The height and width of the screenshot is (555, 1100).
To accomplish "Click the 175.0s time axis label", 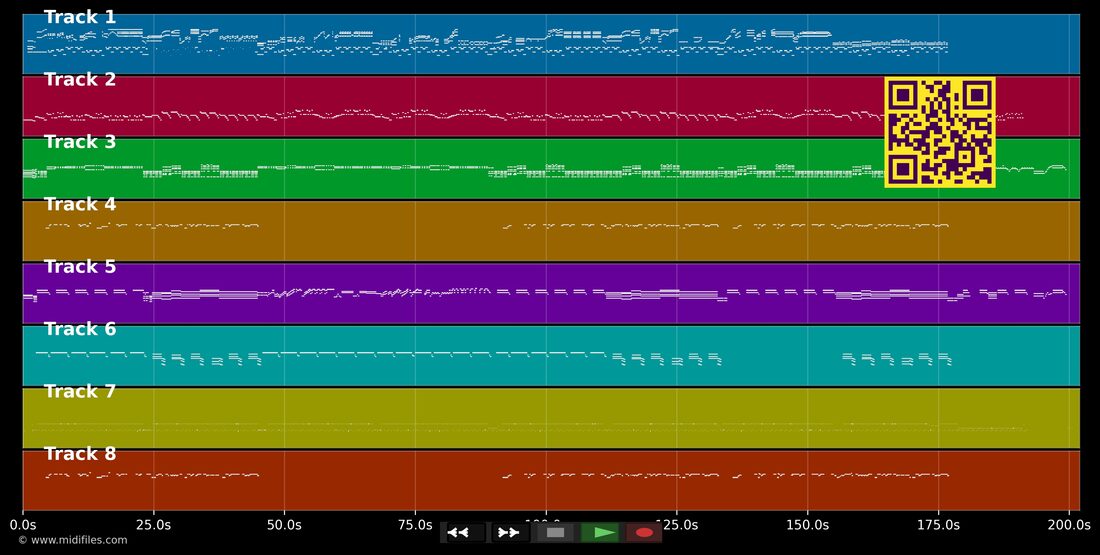I will pos(939,525).
